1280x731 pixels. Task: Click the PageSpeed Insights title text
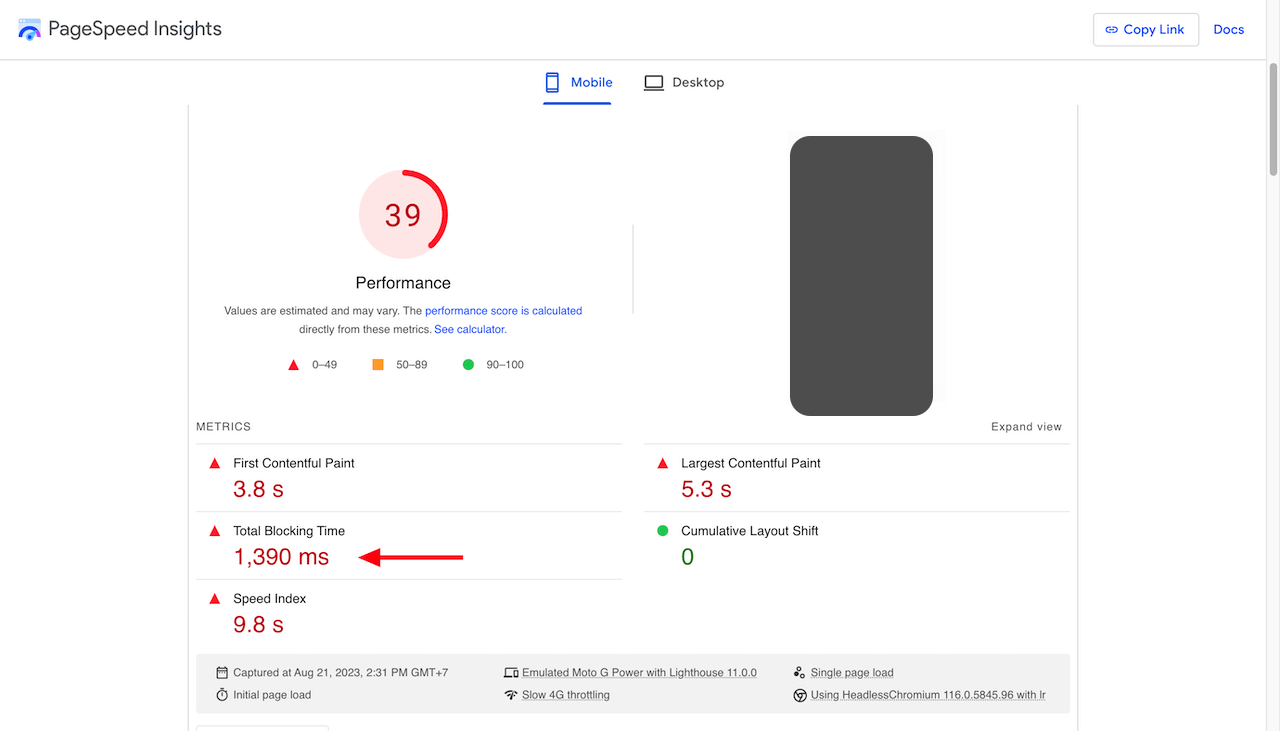[x=135, y=29]
